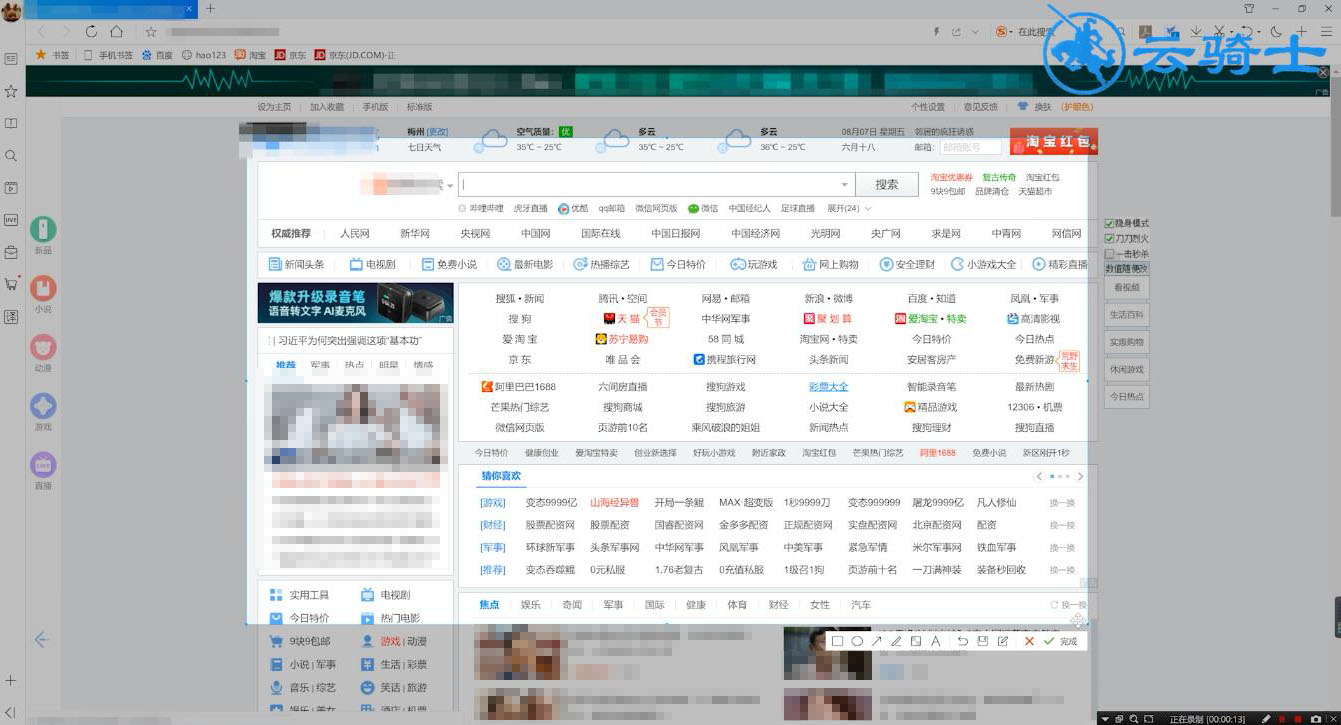Click the back arrow in the left sidebar

[x=42, y=639]
